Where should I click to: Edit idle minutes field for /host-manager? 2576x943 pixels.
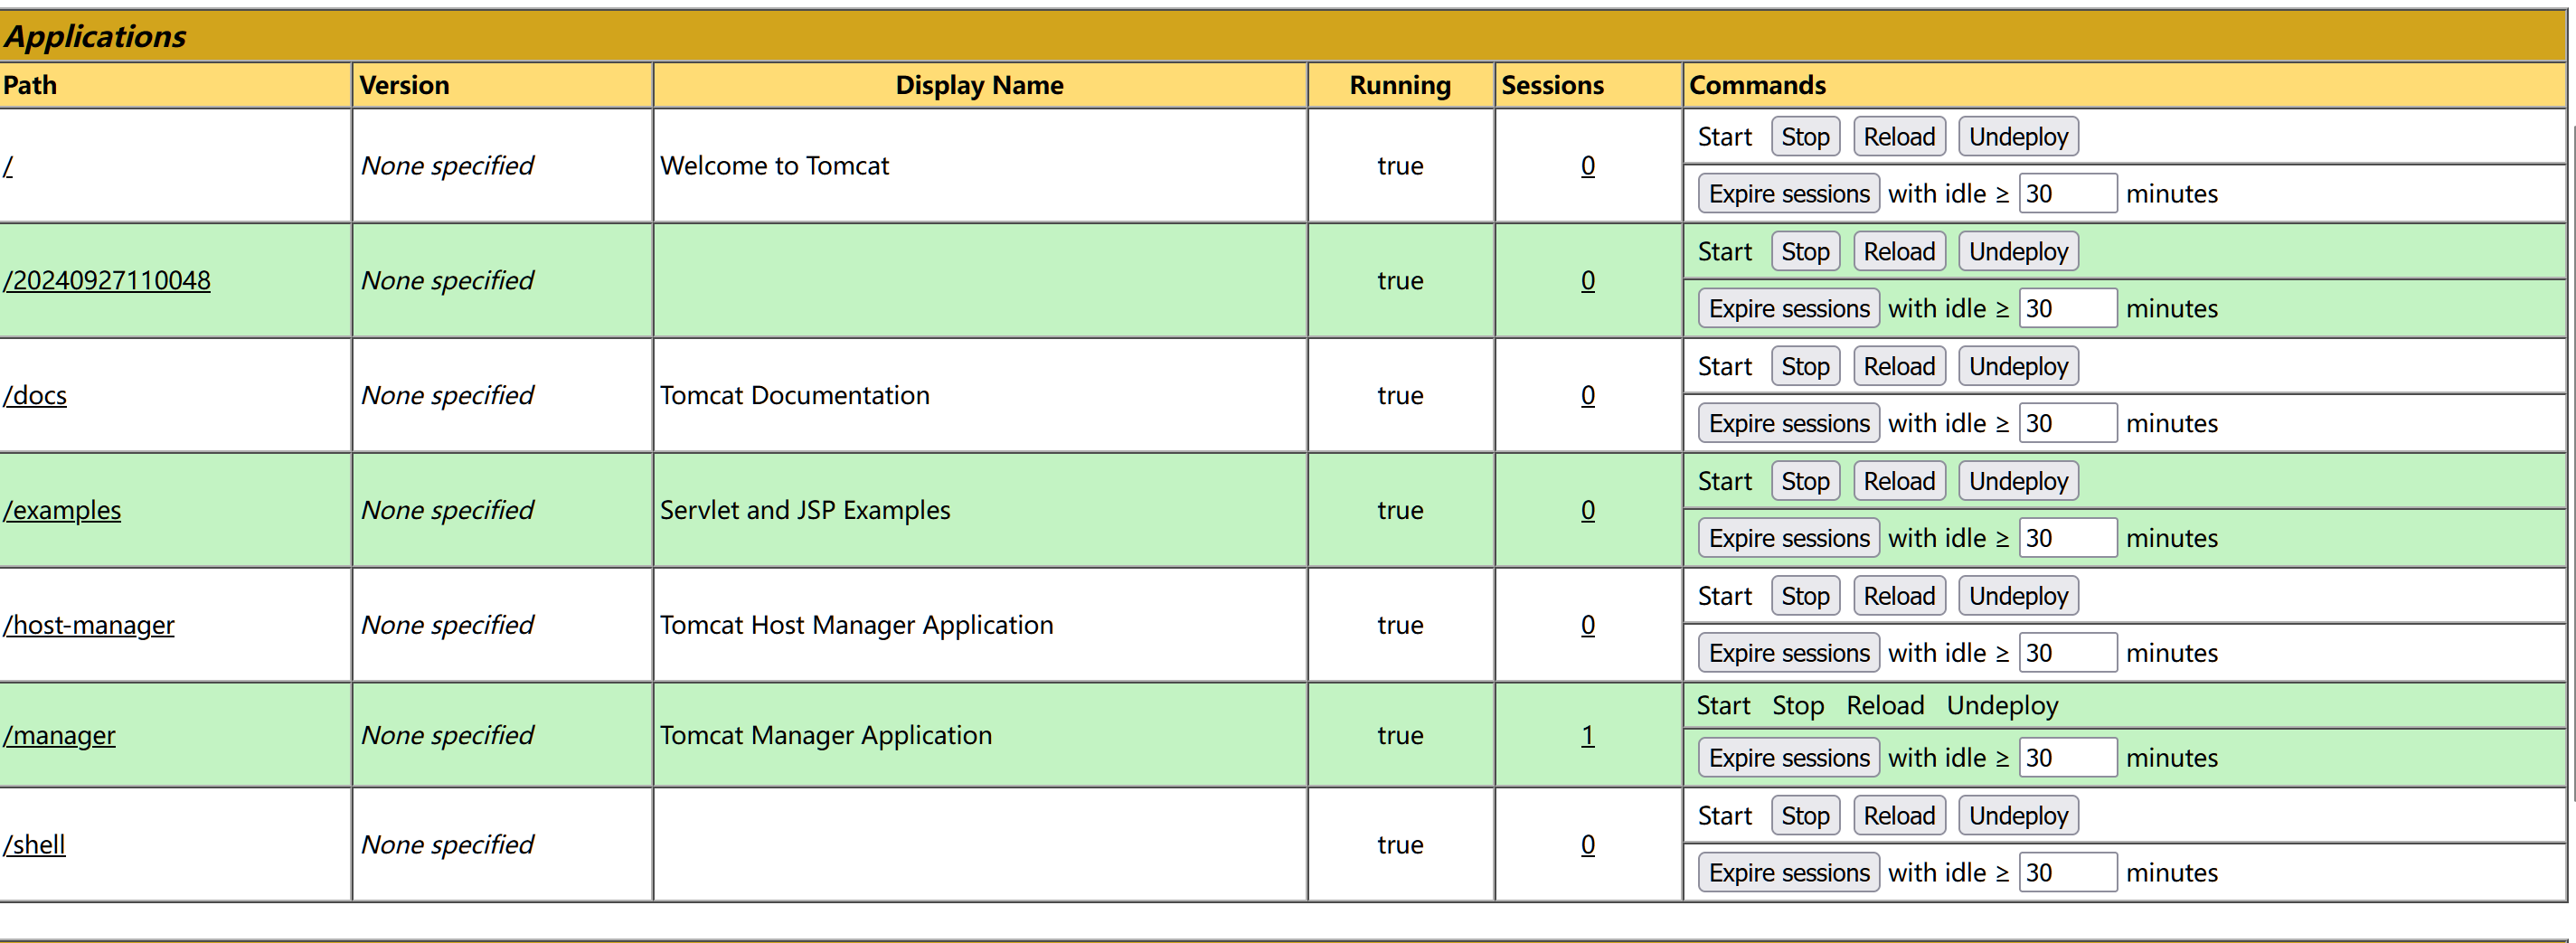pyautogui.click(x=2068, y=654)
